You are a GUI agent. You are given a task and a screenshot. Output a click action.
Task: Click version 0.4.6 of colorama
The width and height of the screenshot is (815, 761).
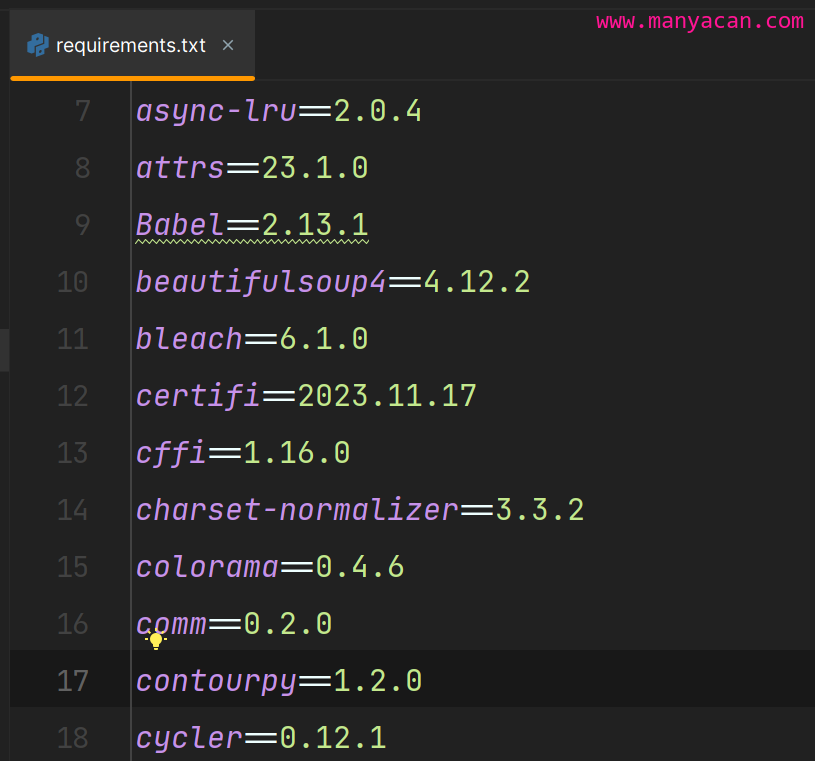360,567
